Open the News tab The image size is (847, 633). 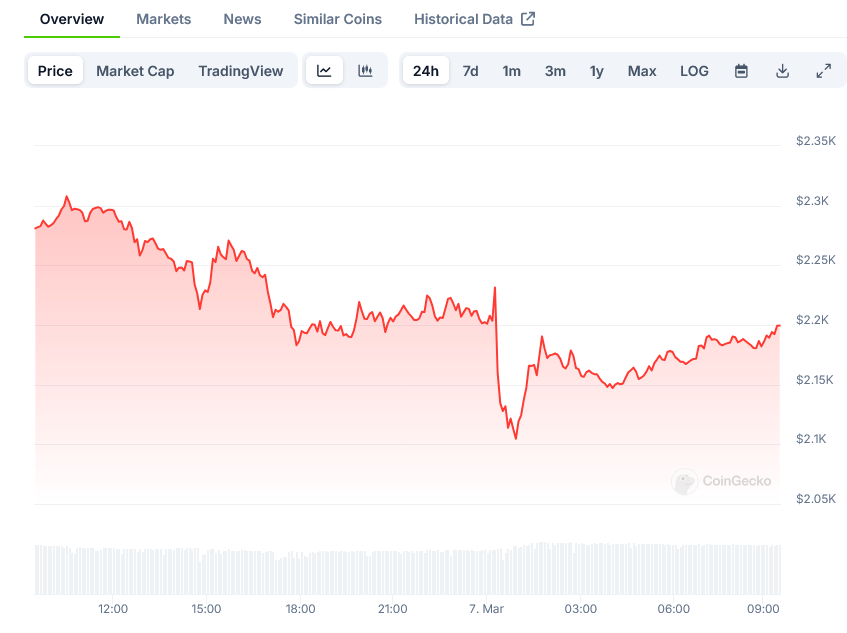coord(242,19)
